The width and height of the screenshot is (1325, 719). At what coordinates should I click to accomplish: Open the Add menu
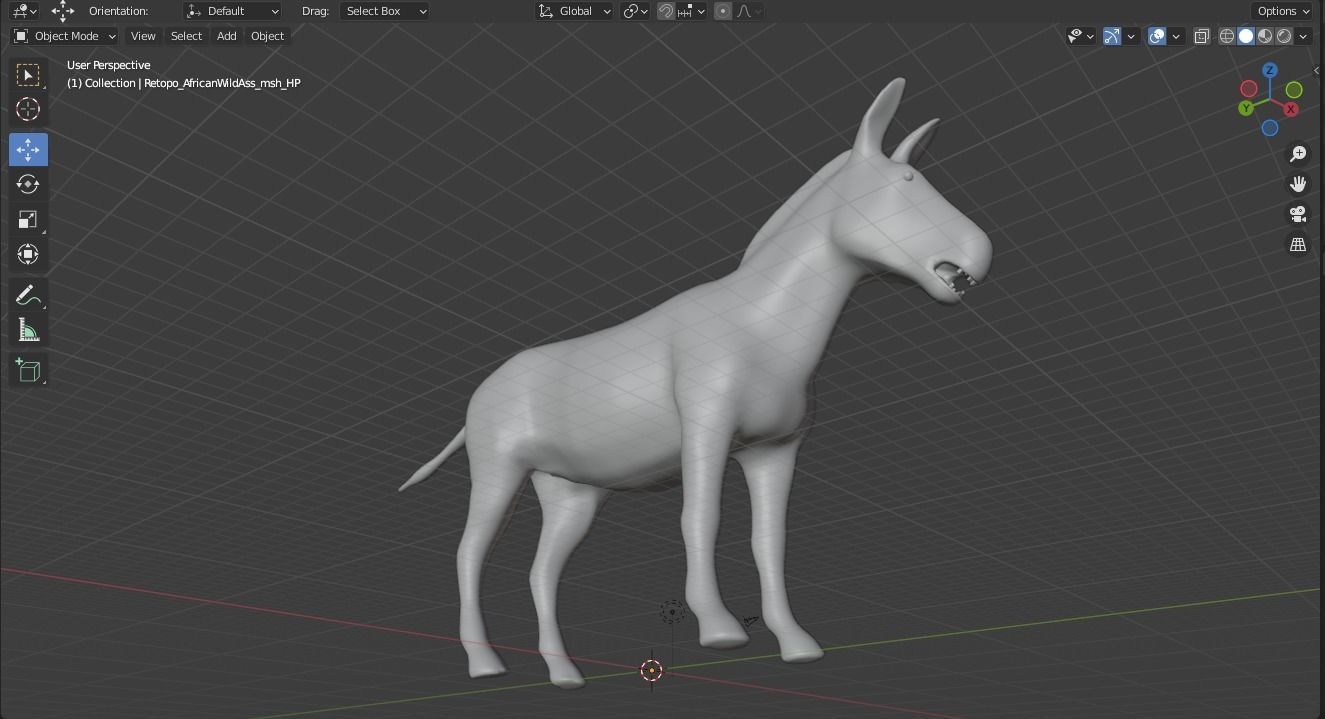227,36
